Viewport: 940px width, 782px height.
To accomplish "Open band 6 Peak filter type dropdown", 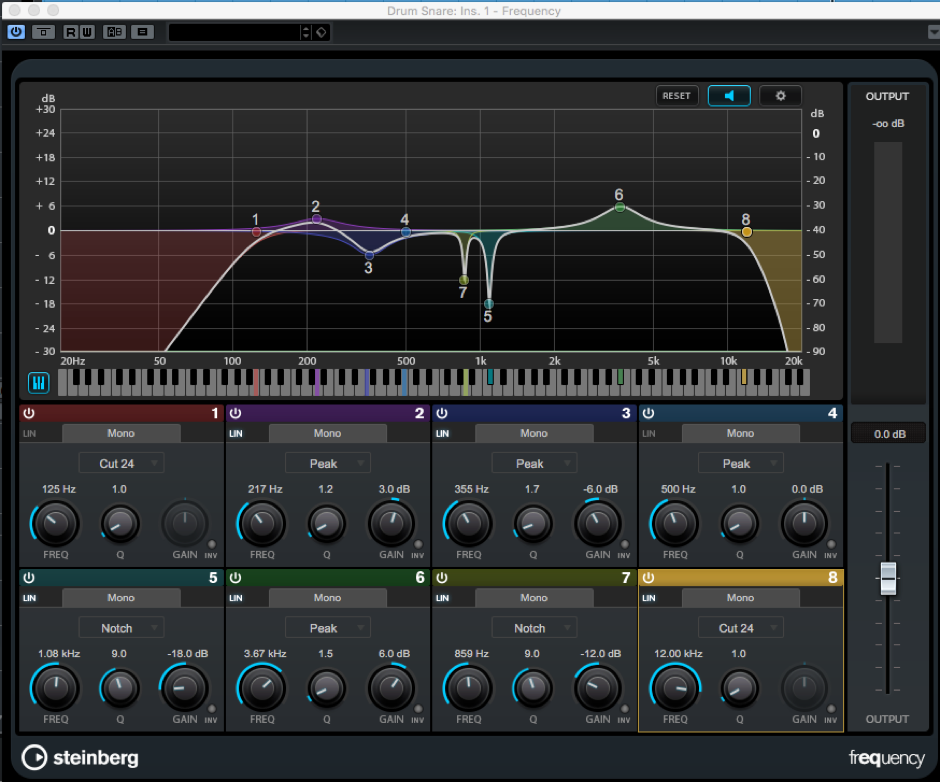I will pos(327,628).
